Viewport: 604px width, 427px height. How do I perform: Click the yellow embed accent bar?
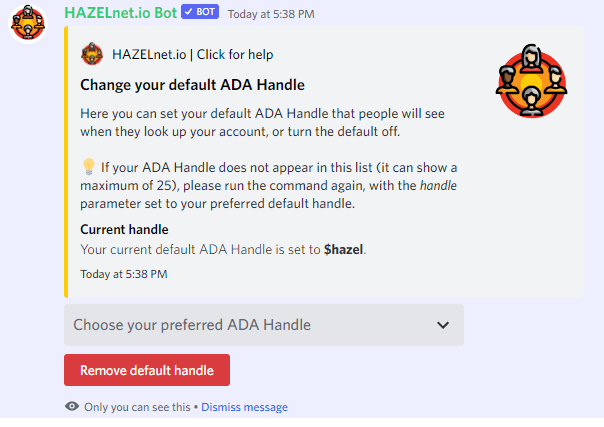(66, 162)
